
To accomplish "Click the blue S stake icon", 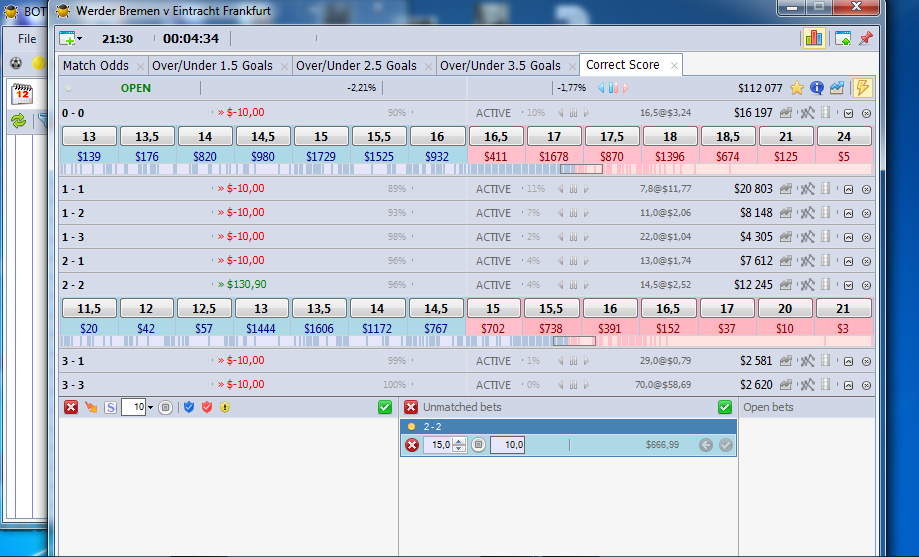I will 110,407.
